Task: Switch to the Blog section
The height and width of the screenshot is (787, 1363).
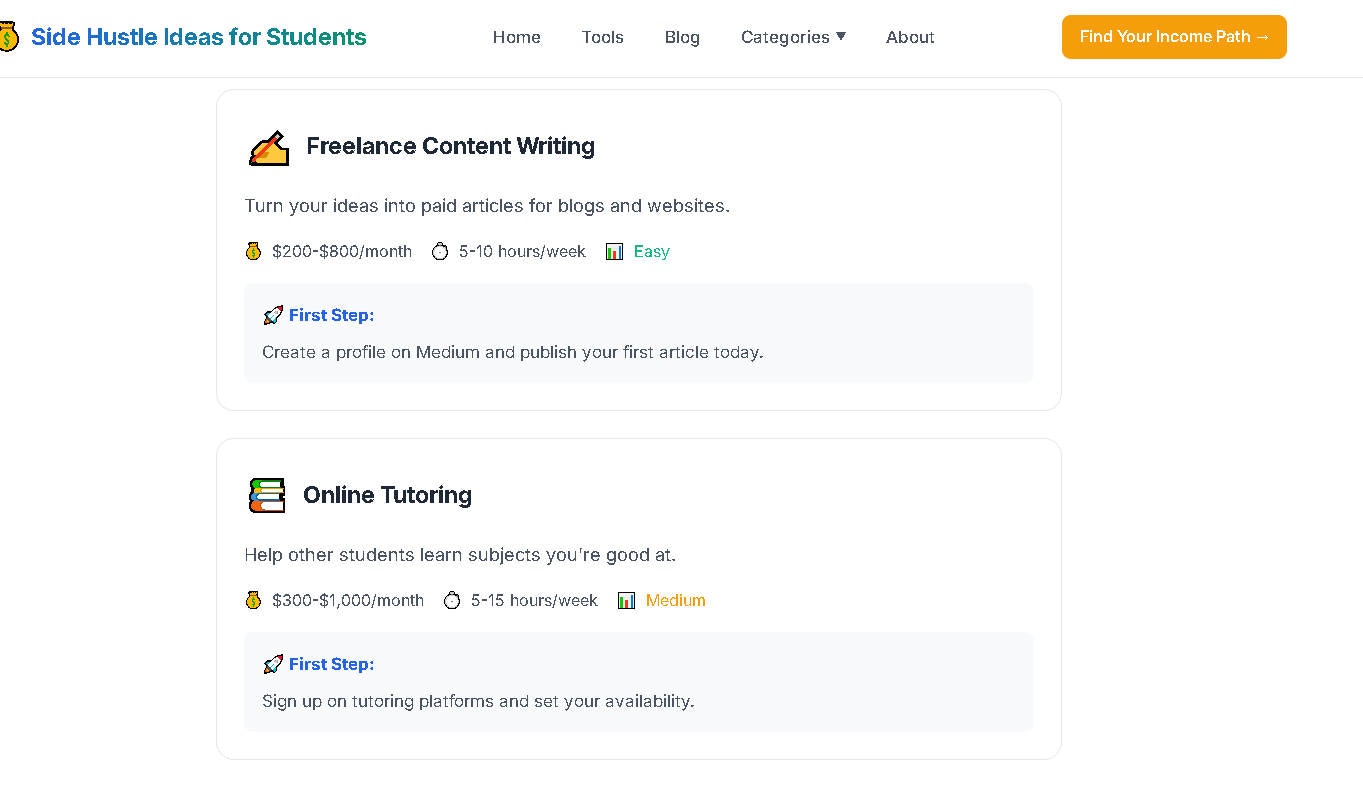Action: click(682, 37)
